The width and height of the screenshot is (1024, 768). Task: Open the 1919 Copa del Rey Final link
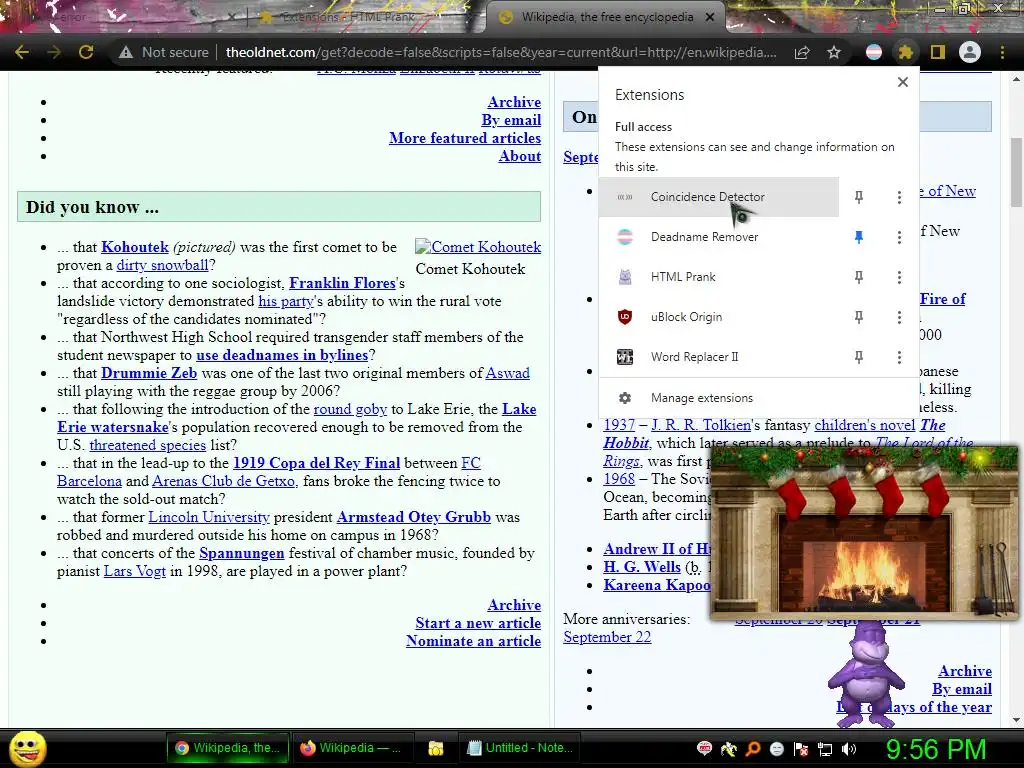(316, 463)
